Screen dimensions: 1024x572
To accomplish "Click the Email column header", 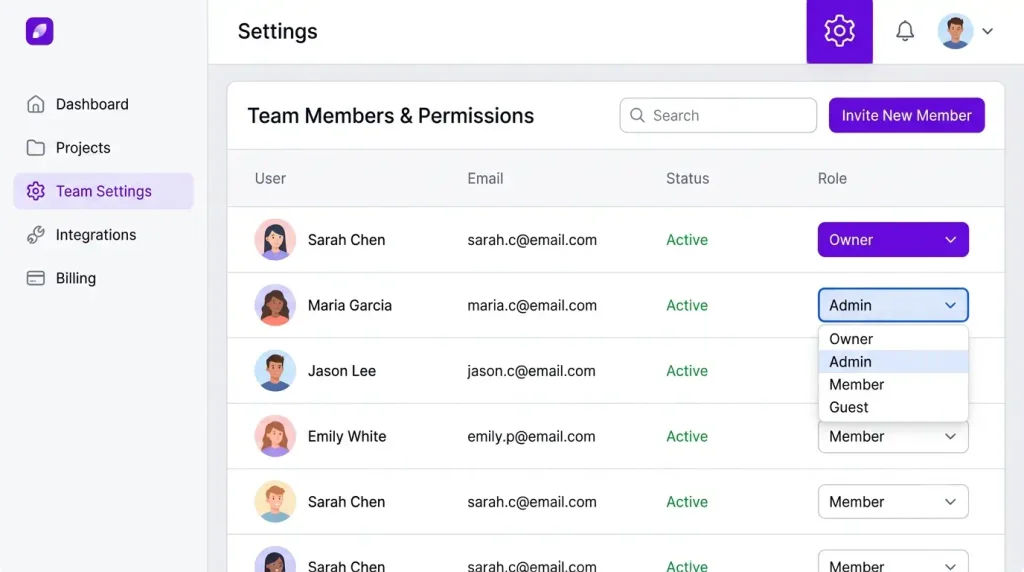I will pos(485,178).
